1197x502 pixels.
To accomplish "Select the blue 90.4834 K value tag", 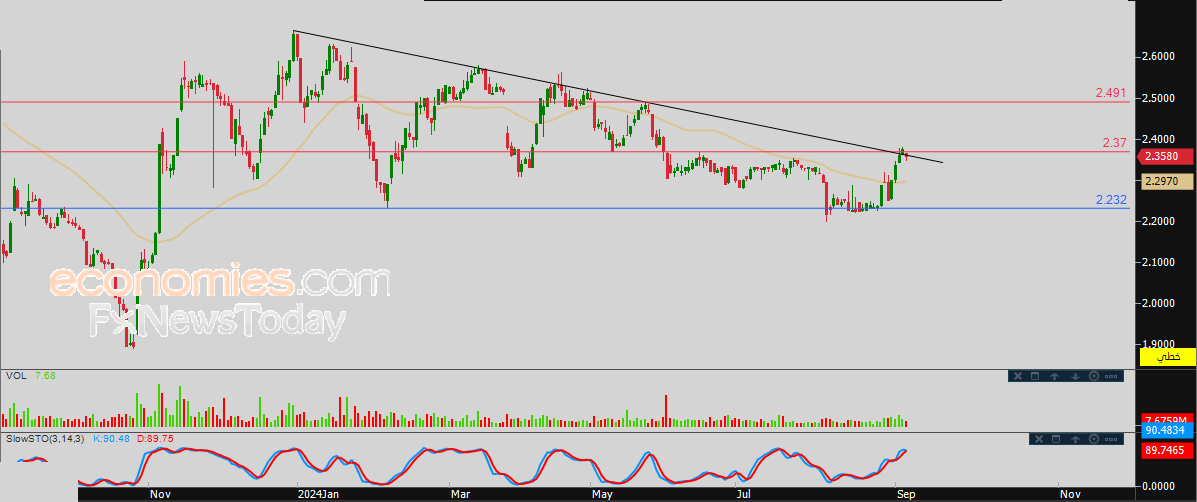I will (1165, 430).
